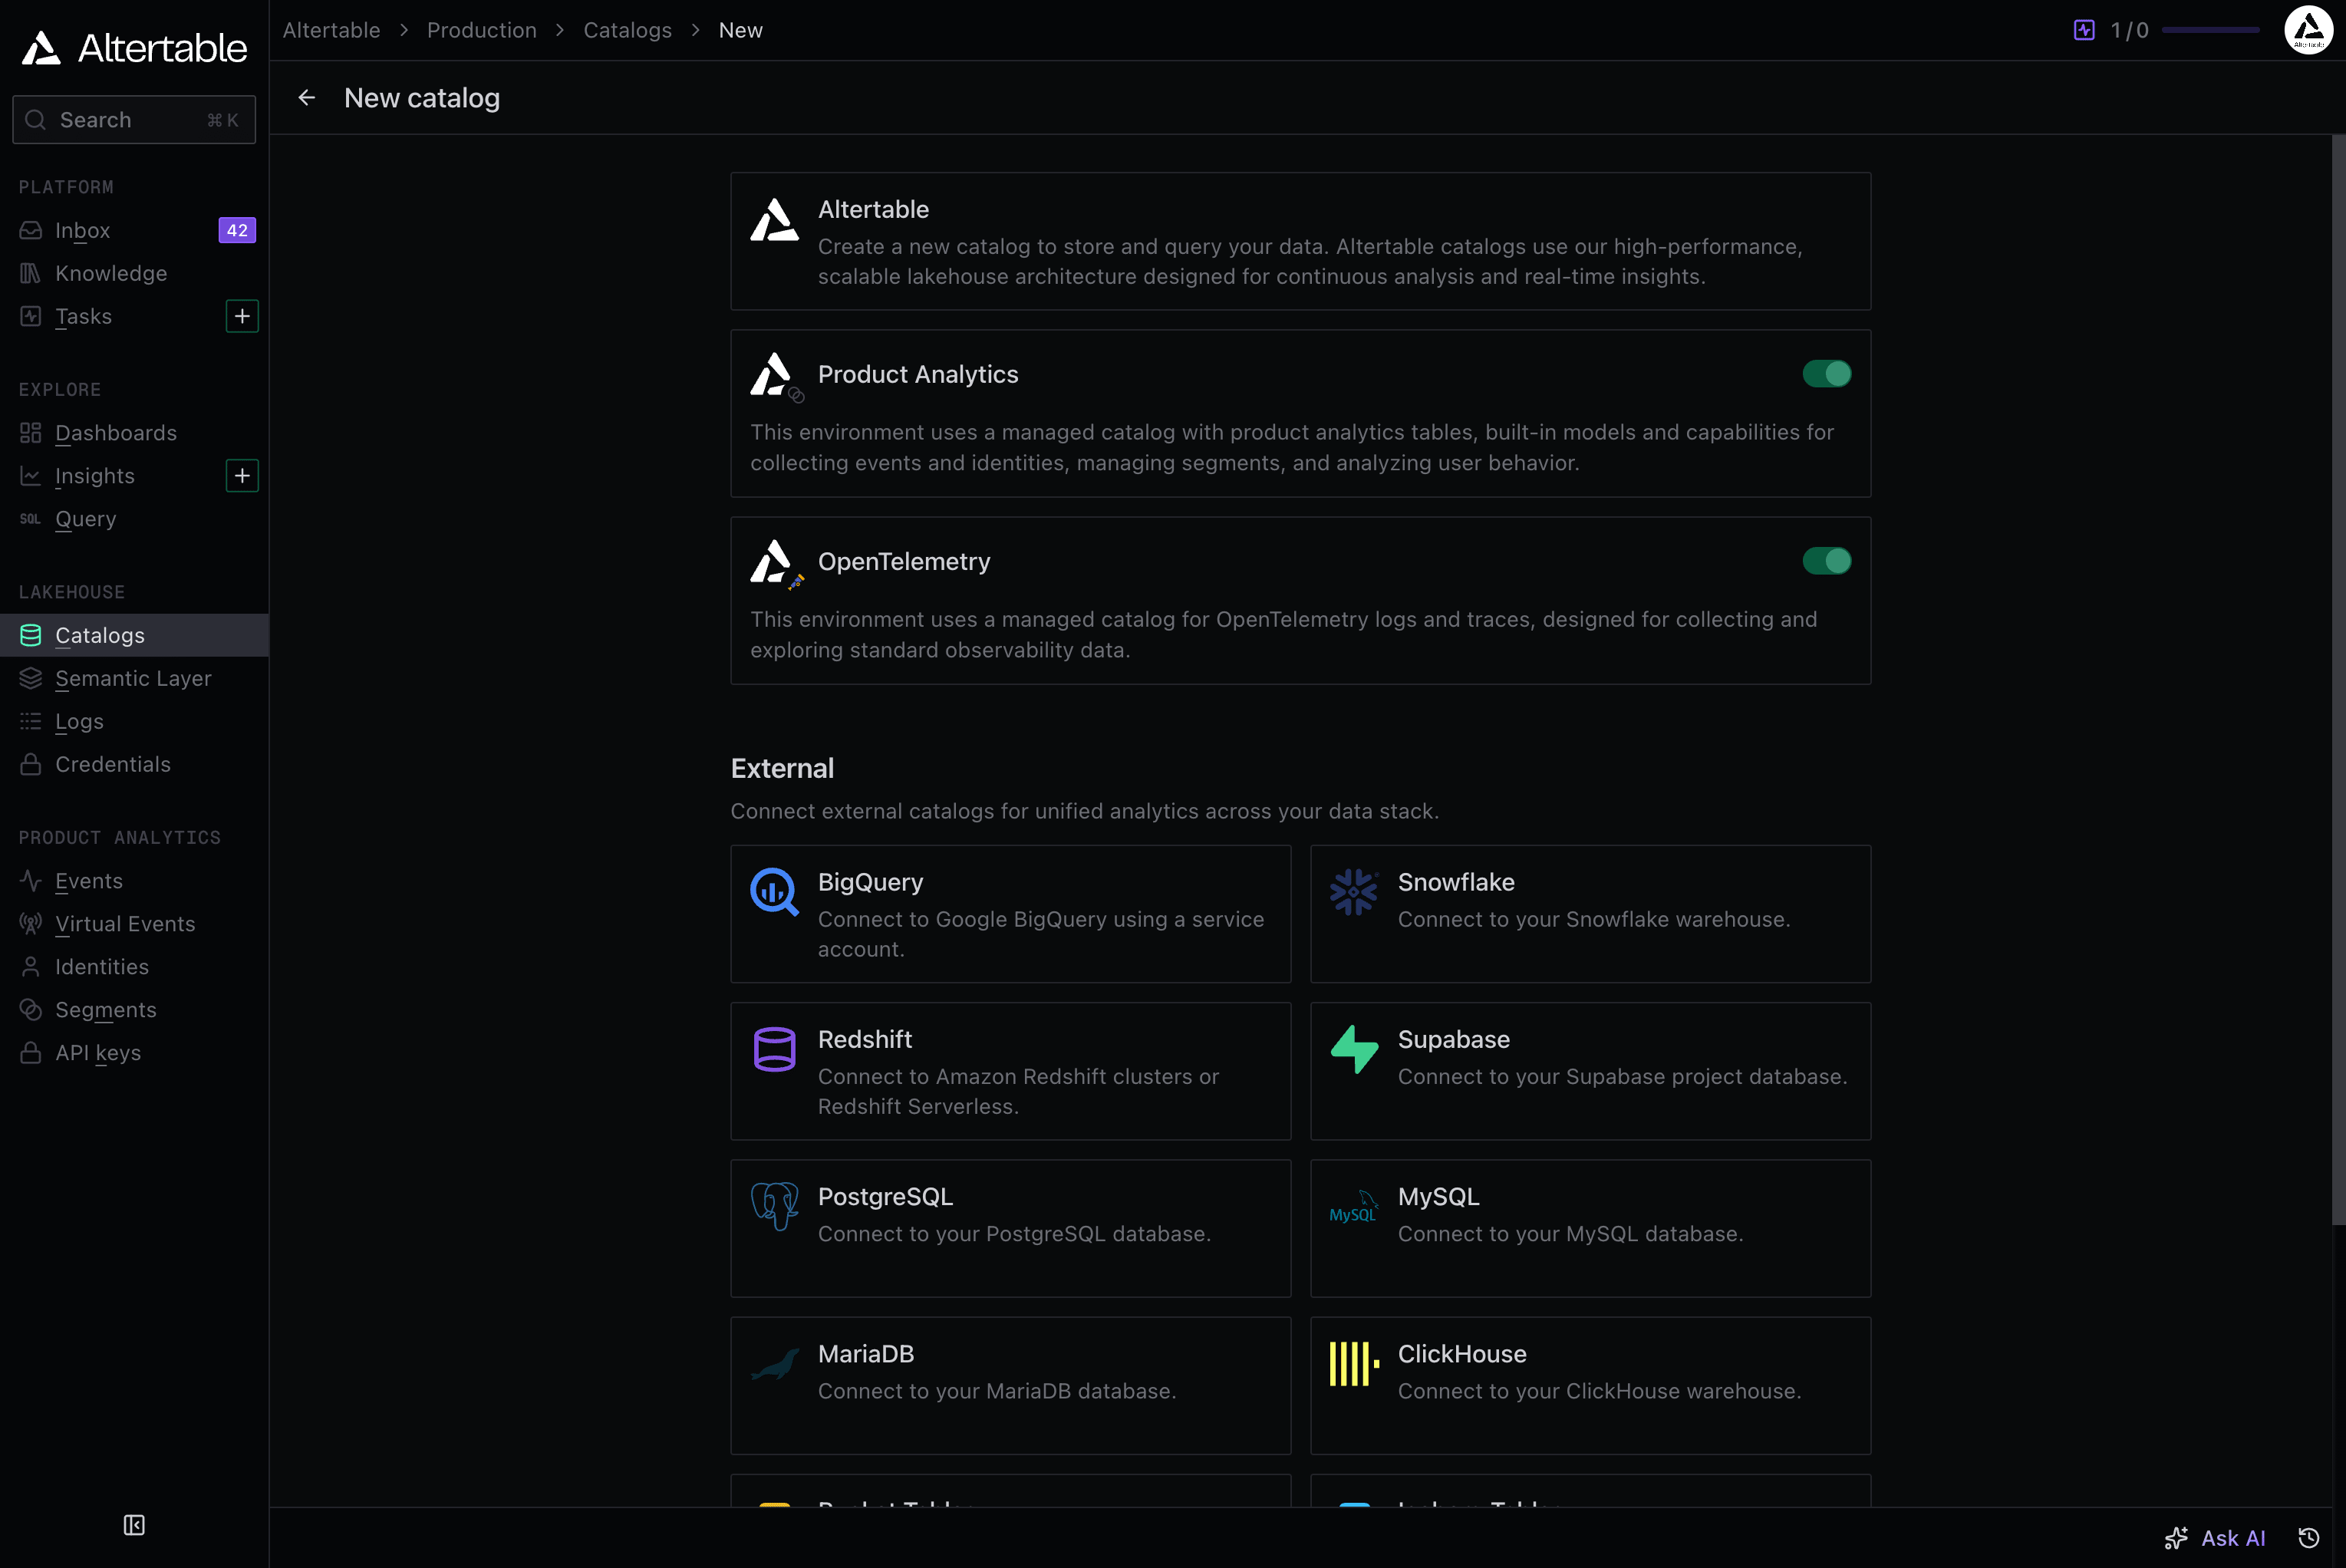Viewport: 2346px width, 1568px height.
Task: Choose the Redshift catalog option
Action: pyautogui.click(x=1010, y=1071)
